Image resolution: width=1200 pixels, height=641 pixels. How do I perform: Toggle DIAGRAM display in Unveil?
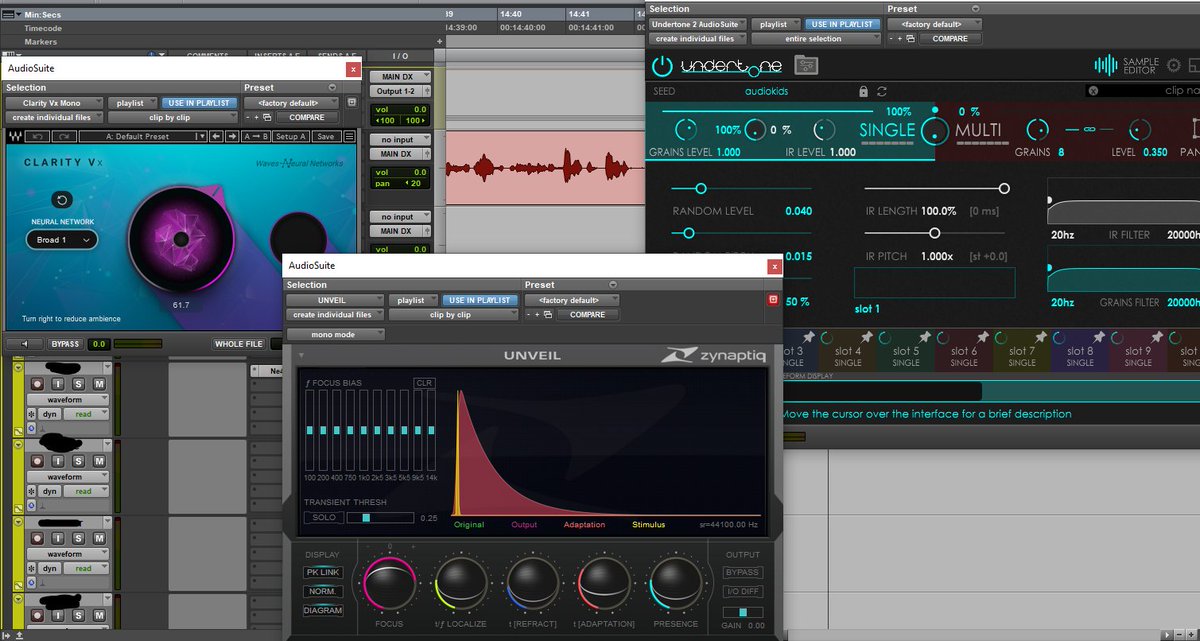pyautogui.click(x=323, y=610)
